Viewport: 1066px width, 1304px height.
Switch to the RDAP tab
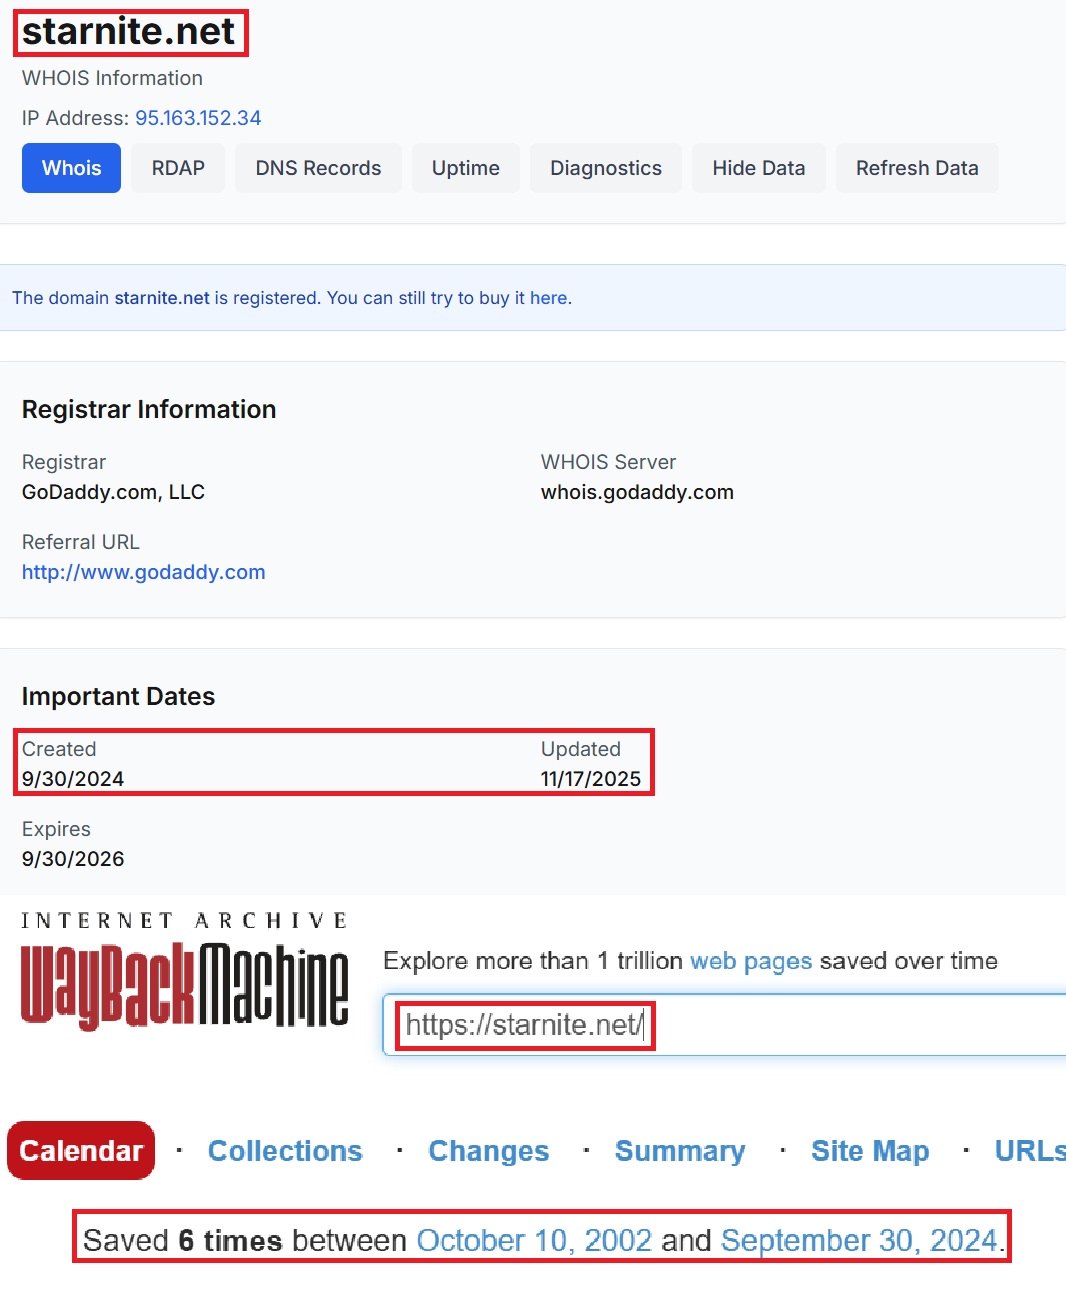177,168
